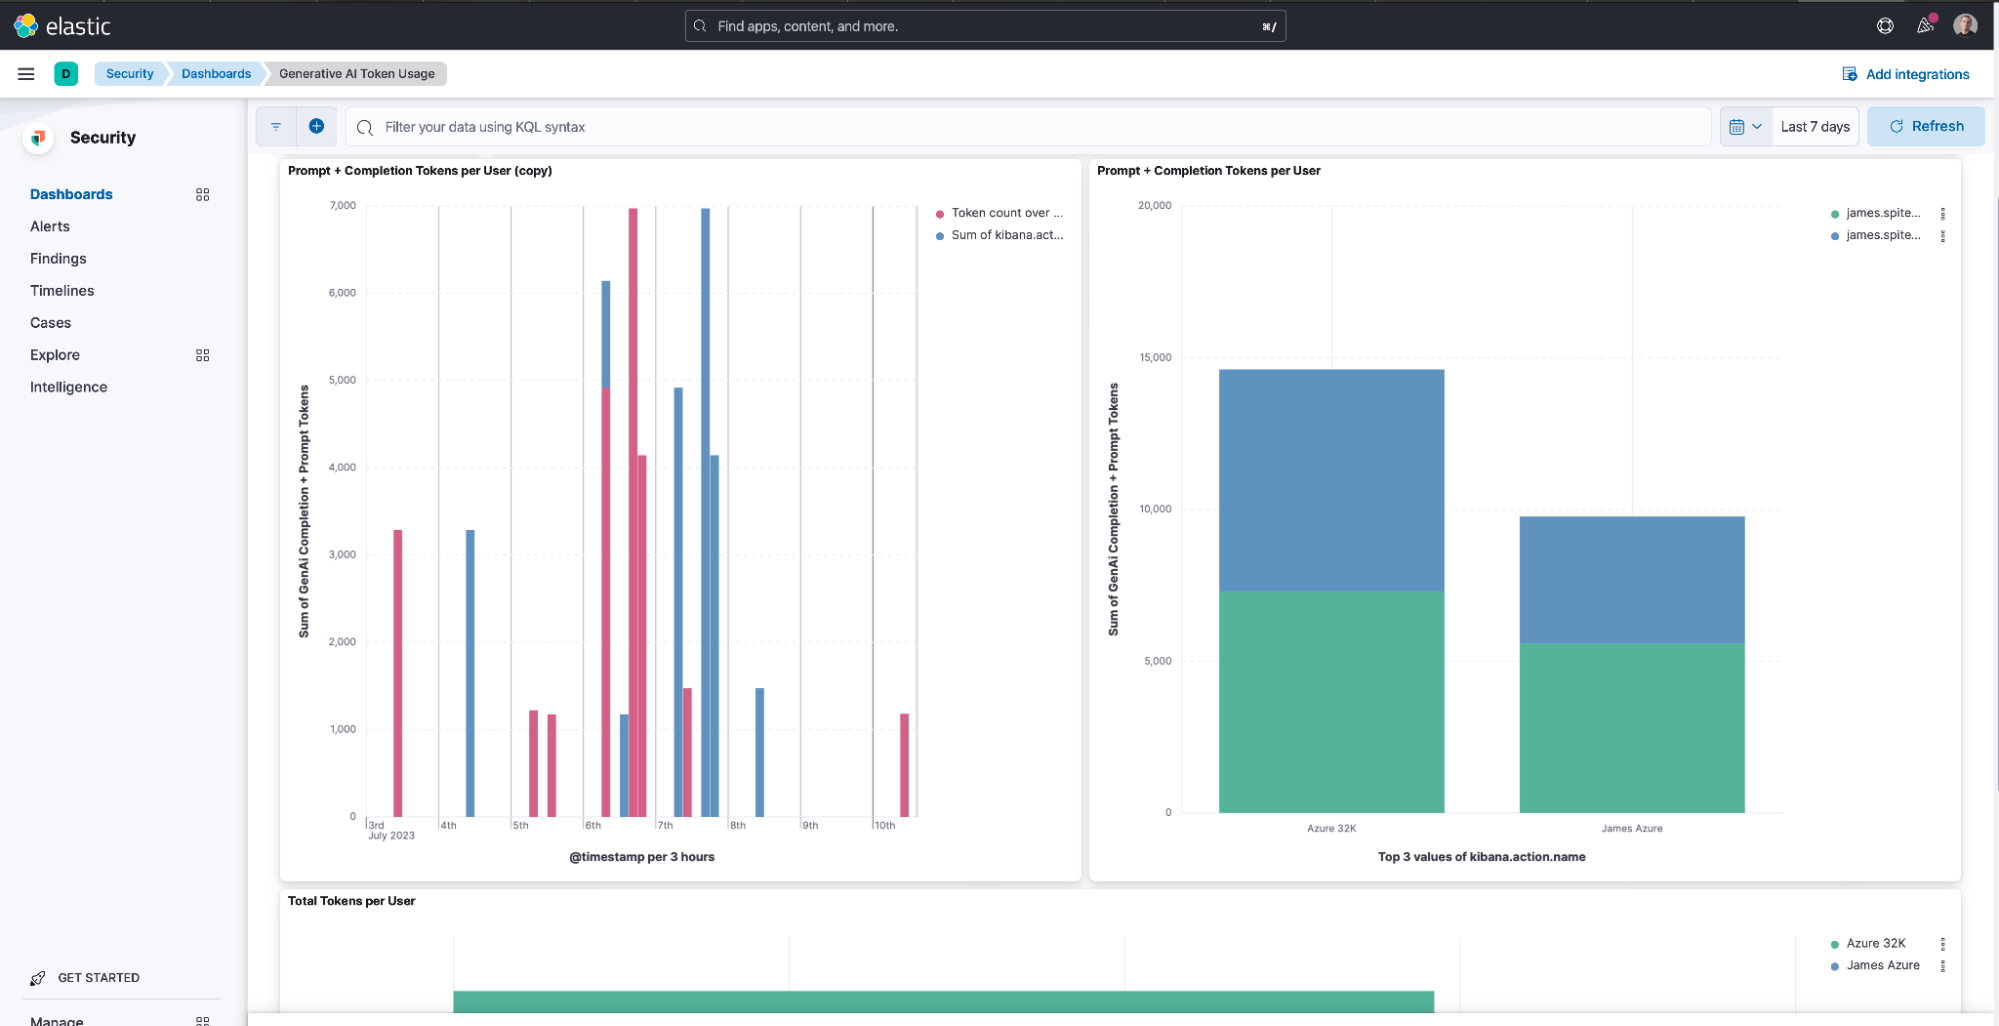Click the Get Started rocket icon

(x=38, y=978)
